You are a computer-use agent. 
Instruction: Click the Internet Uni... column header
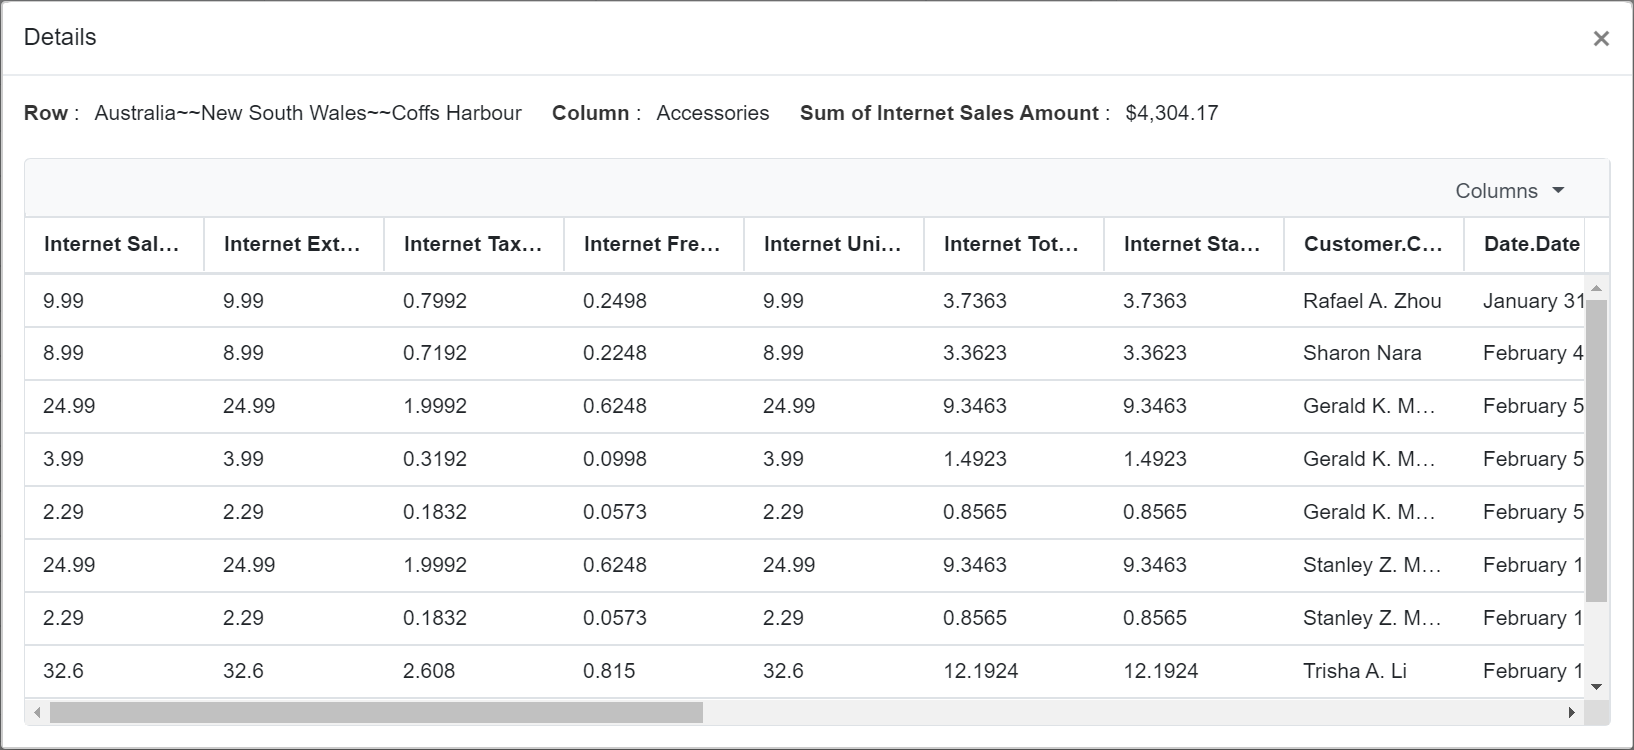tap(834, 244)
